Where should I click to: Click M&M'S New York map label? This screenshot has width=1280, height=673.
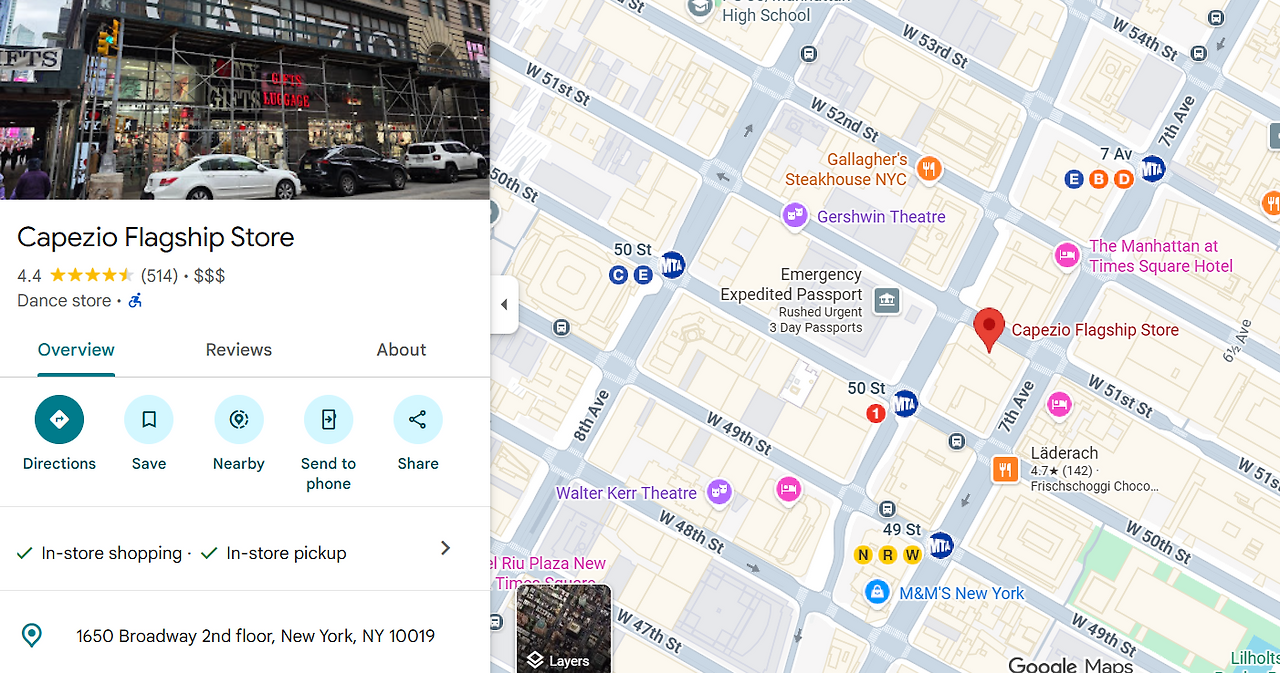coord(962,593)
